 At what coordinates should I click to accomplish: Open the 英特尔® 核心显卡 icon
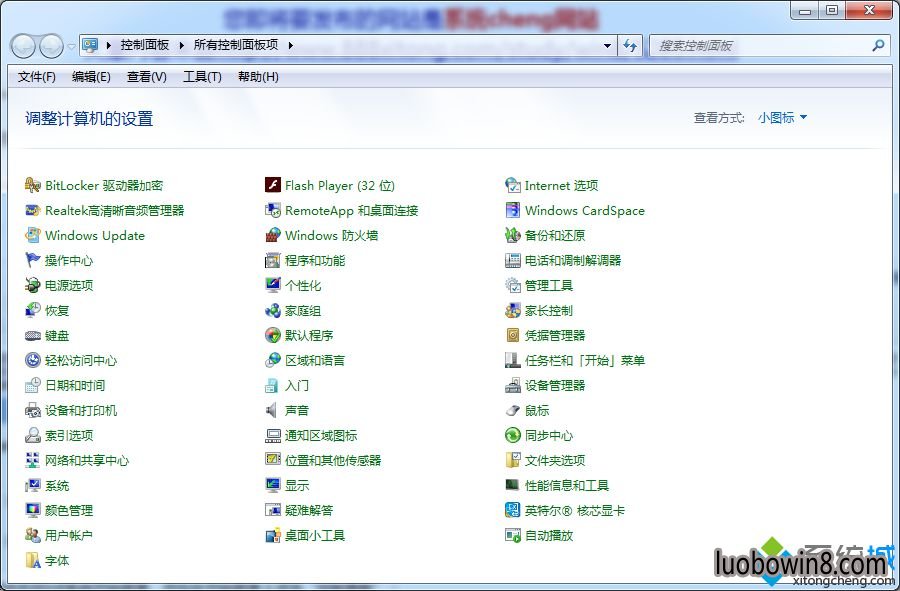point(513,510)
